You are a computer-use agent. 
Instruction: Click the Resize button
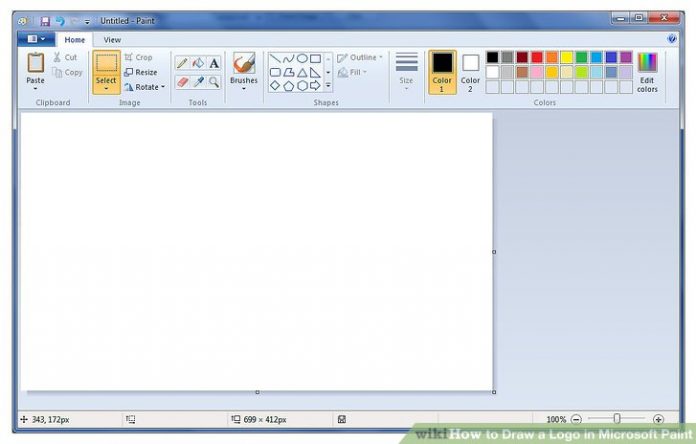click(x=140, y=72)
